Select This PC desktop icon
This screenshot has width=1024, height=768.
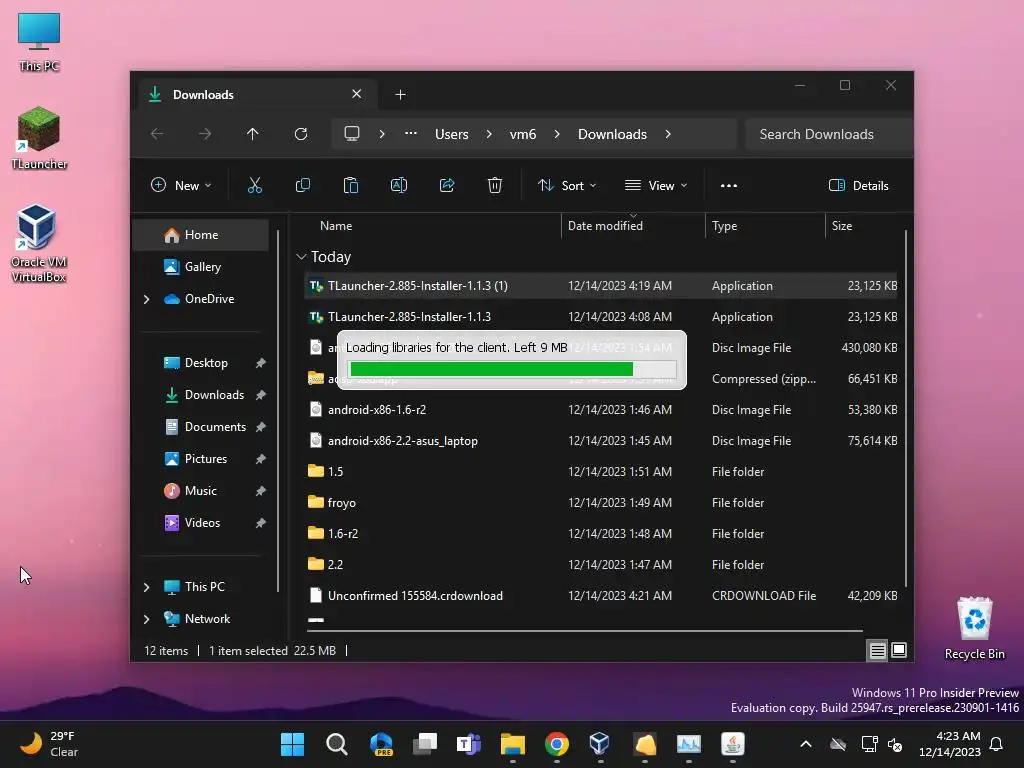39,41
